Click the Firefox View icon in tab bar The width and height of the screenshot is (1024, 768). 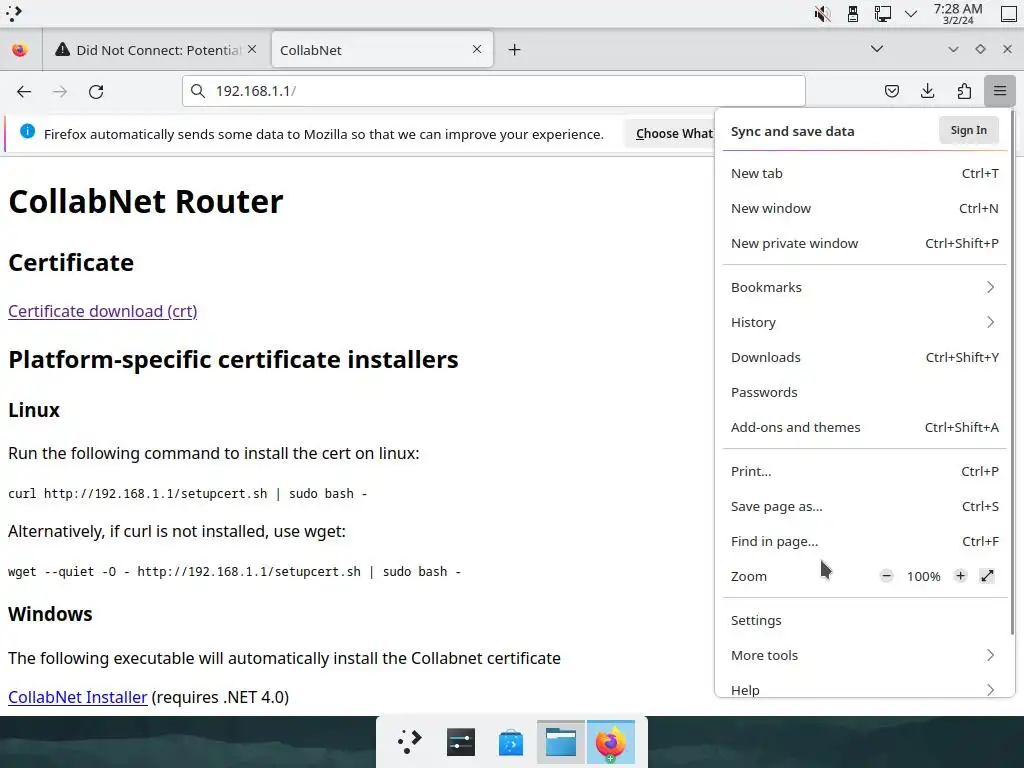pos(20,50)
